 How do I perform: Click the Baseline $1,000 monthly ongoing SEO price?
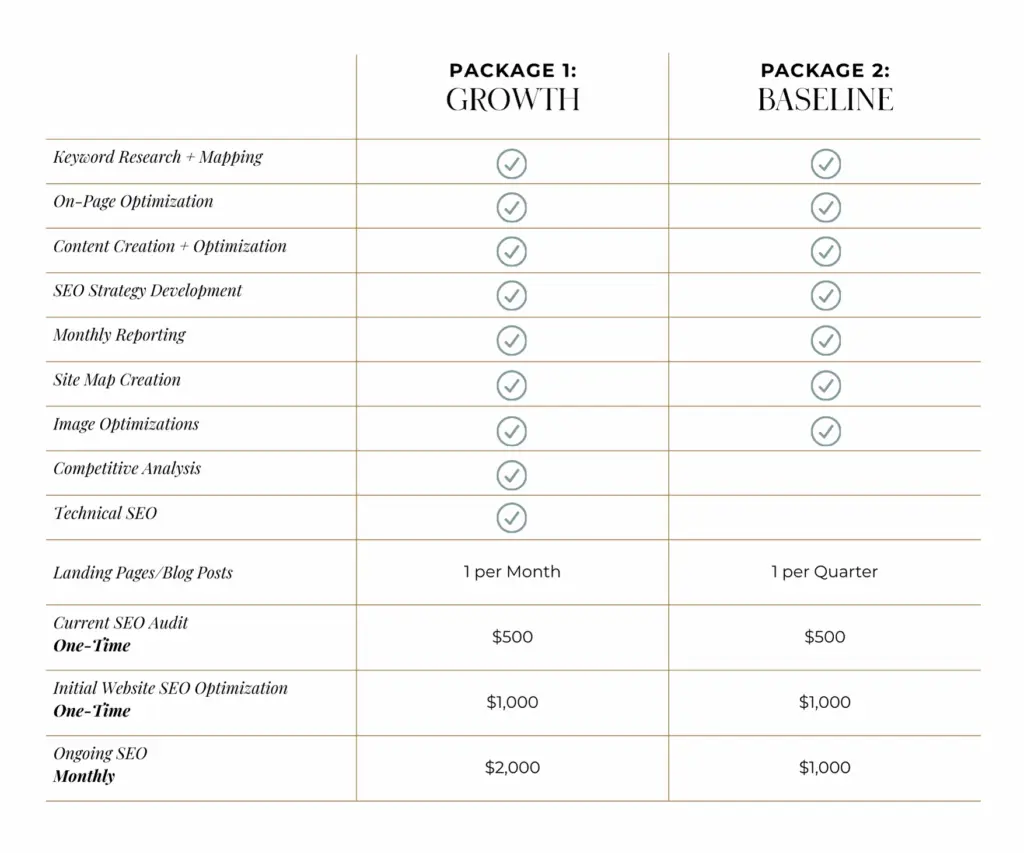825,768
